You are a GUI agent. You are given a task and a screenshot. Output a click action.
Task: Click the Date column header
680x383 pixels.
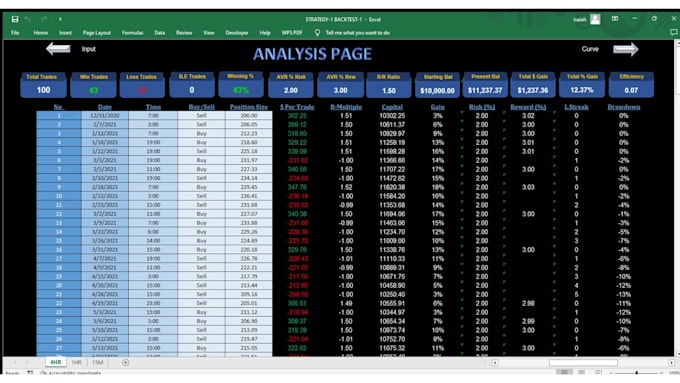click(x=105, y=107)
